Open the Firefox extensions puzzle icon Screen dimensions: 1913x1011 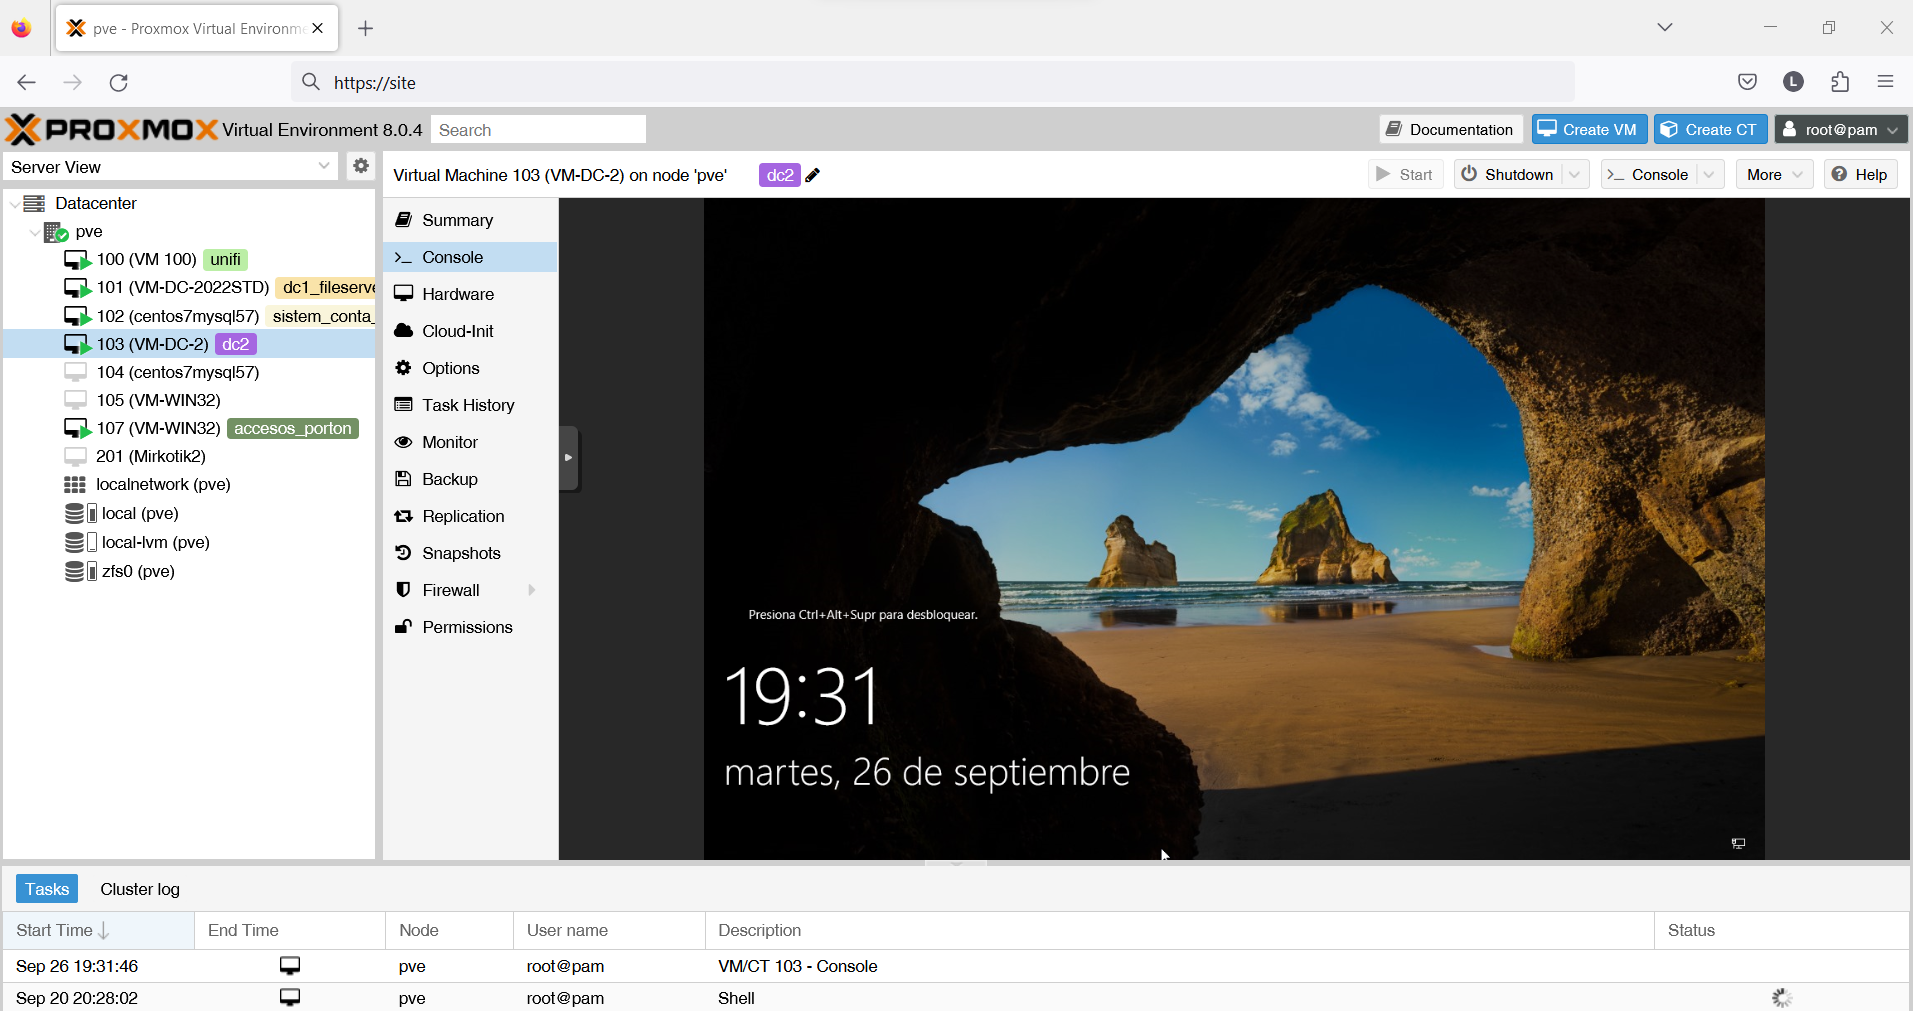click(1840, 82)
